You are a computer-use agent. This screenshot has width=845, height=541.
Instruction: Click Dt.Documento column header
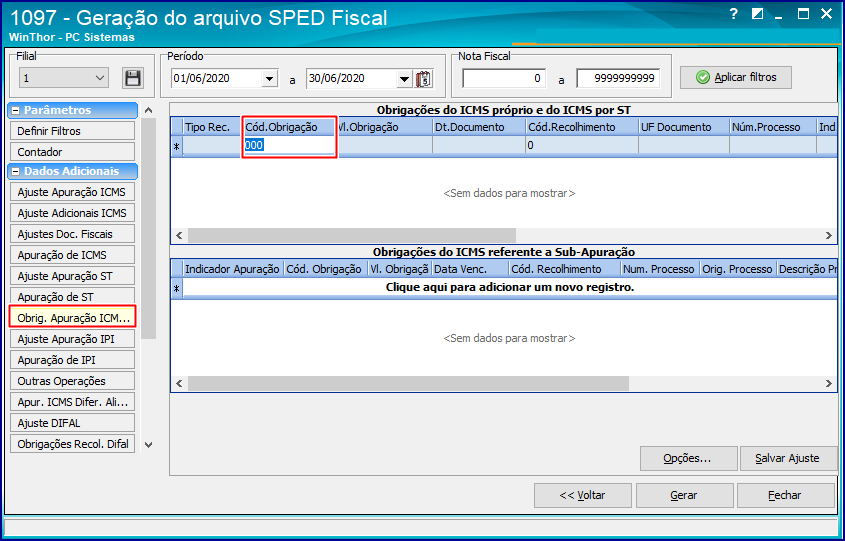(479, 127)
